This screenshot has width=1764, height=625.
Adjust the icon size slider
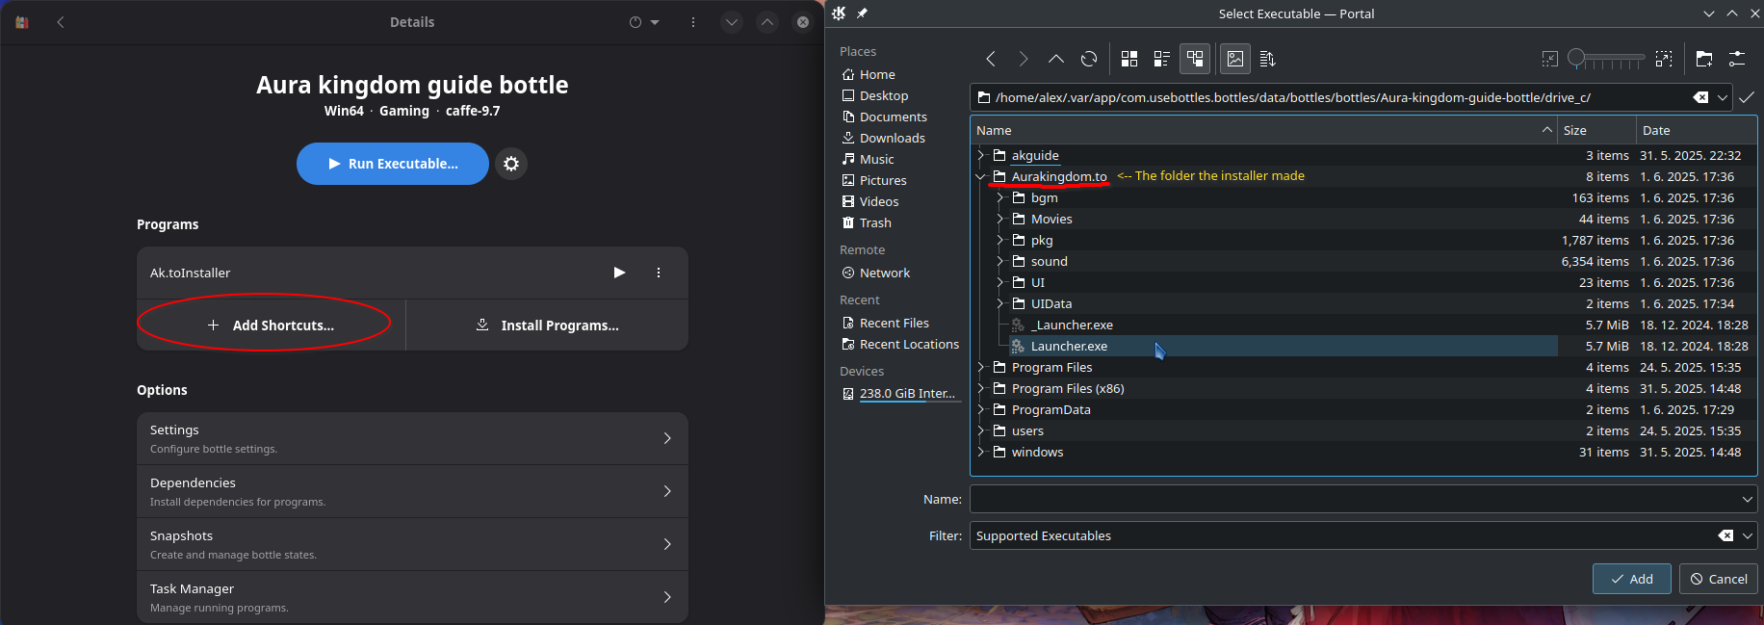(x=1607, y=59)
